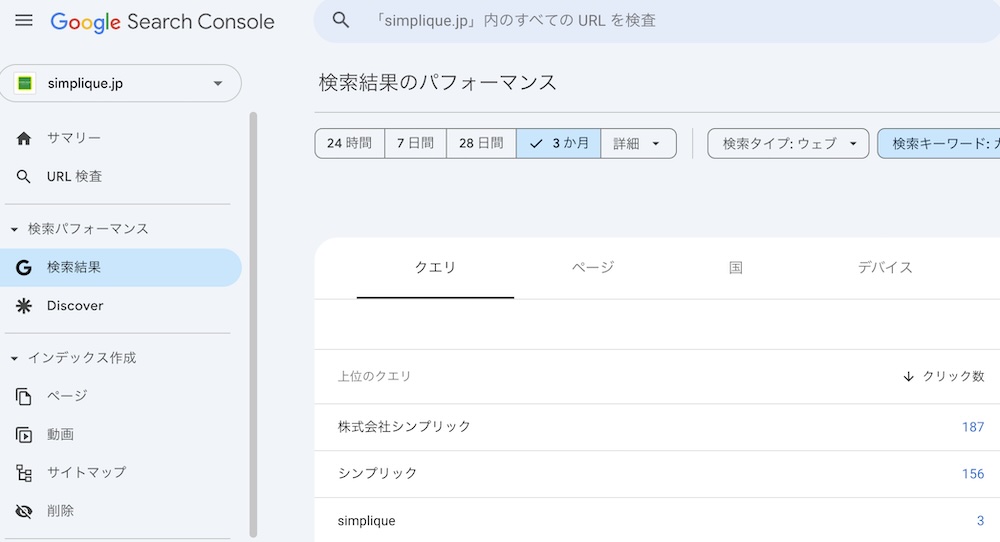Switch to the デバイス tab
Screen dimensions: 1000x542
[x=885, y=268]
